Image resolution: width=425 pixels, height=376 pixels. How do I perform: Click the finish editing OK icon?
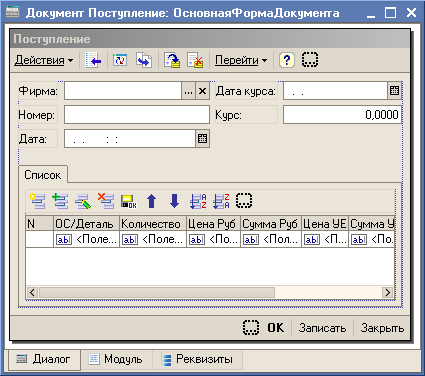[x=129, y=201]
